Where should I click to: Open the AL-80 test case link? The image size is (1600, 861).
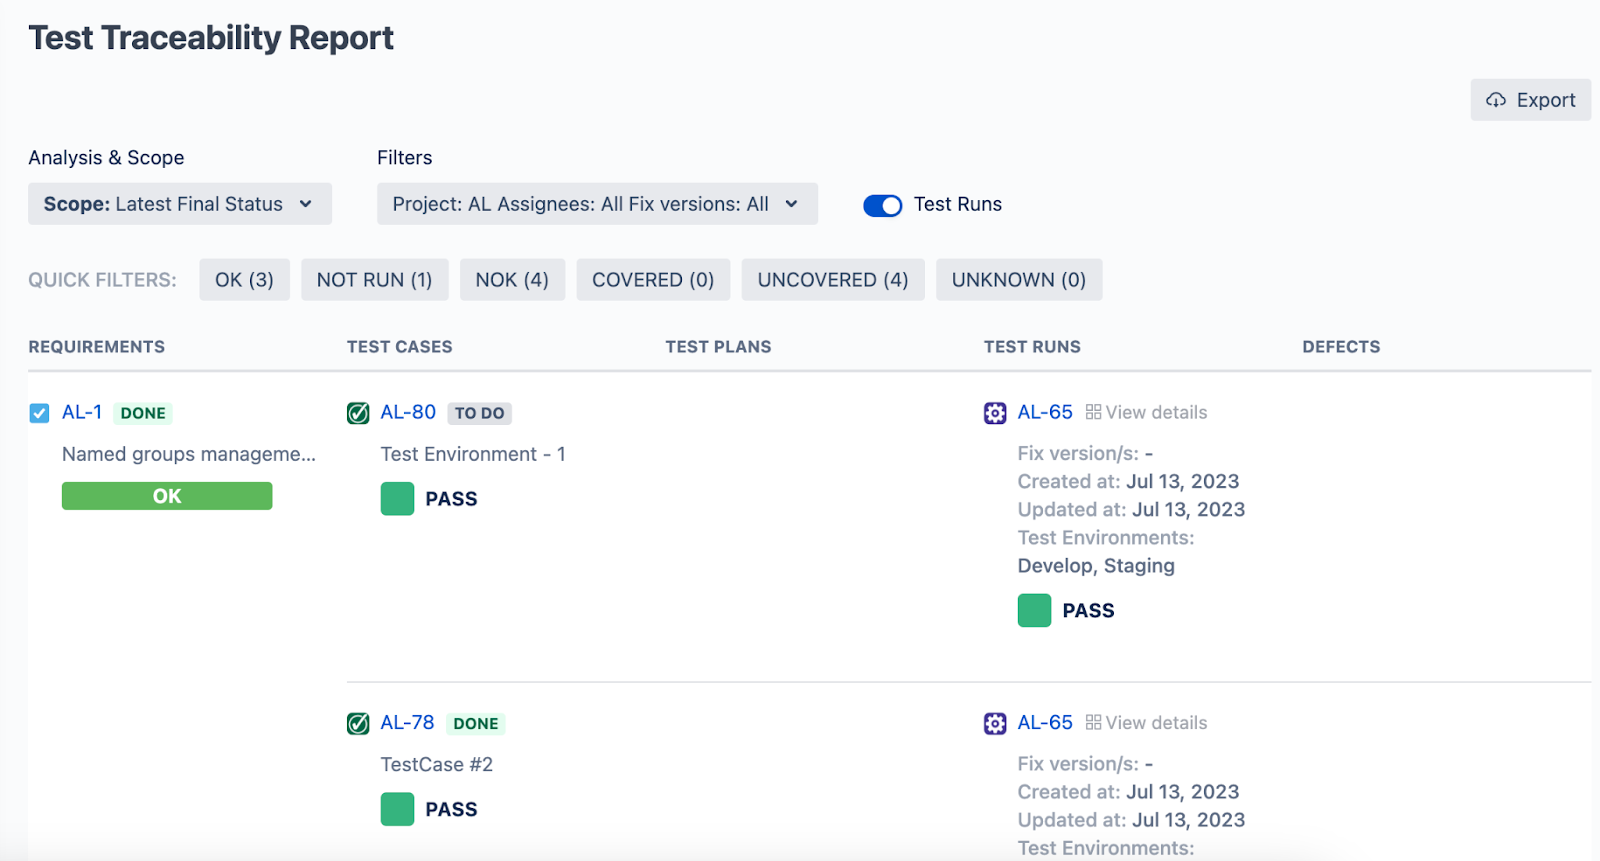tap(408, 412)
